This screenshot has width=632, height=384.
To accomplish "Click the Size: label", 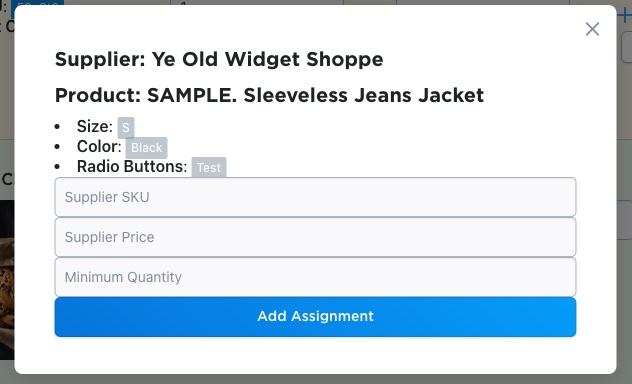I will 95,127.
